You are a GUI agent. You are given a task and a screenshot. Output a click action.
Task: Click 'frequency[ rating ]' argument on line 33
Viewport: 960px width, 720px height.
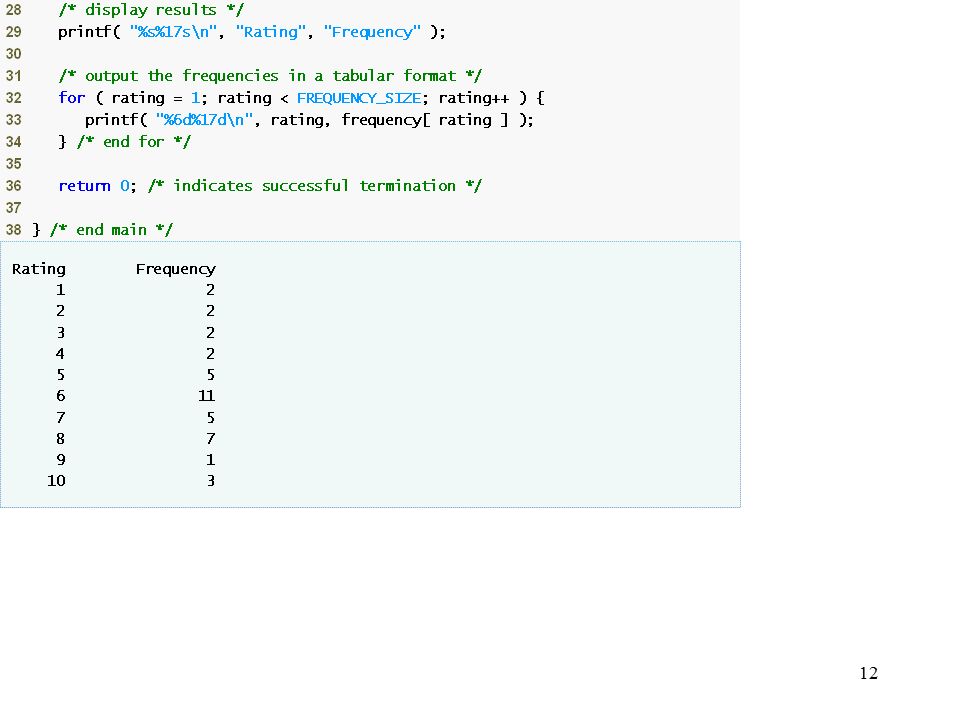(x=425, y=120)
